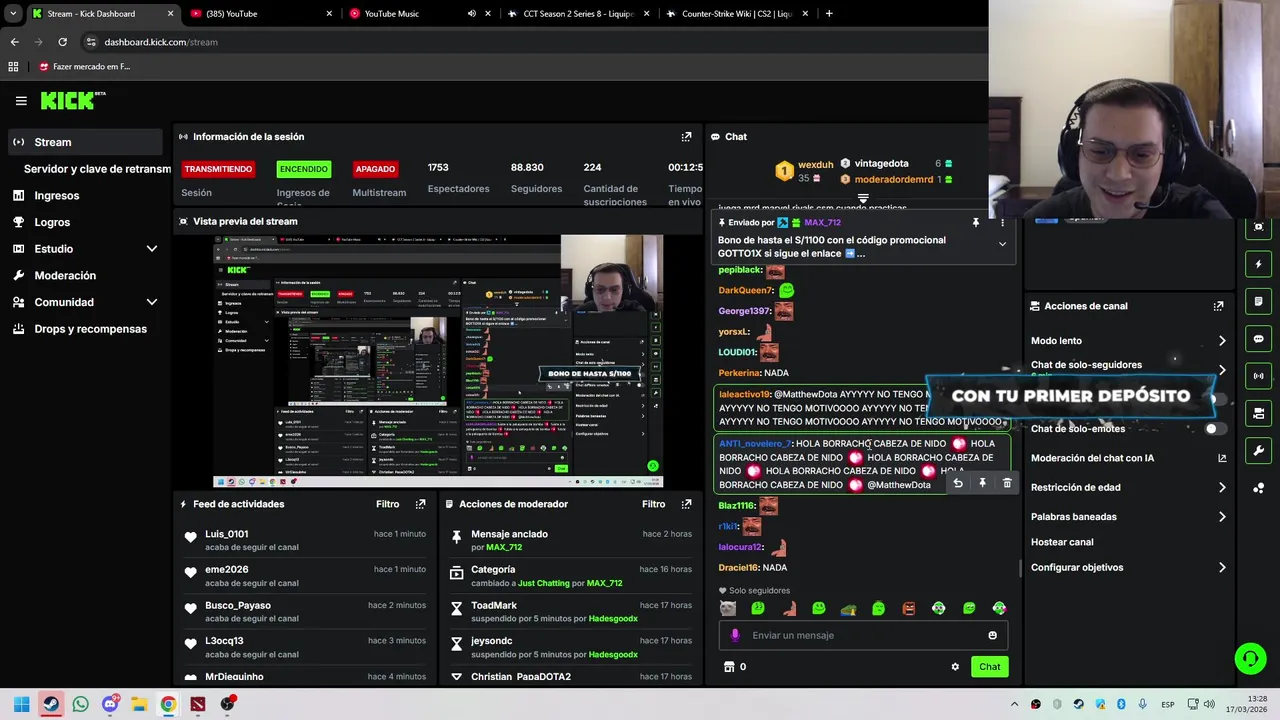The height and width of the screenshot is (720, 1280).
Task: Click reply icon on ANTI_novelero message
Action: pyautogui.click(x=958, y=484)
